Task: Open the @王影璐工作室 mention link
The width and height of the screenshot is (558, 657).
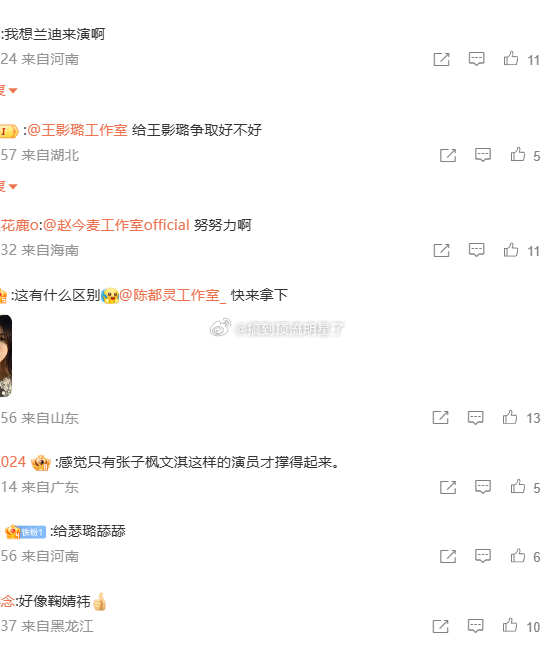Action: click(77, 130)
